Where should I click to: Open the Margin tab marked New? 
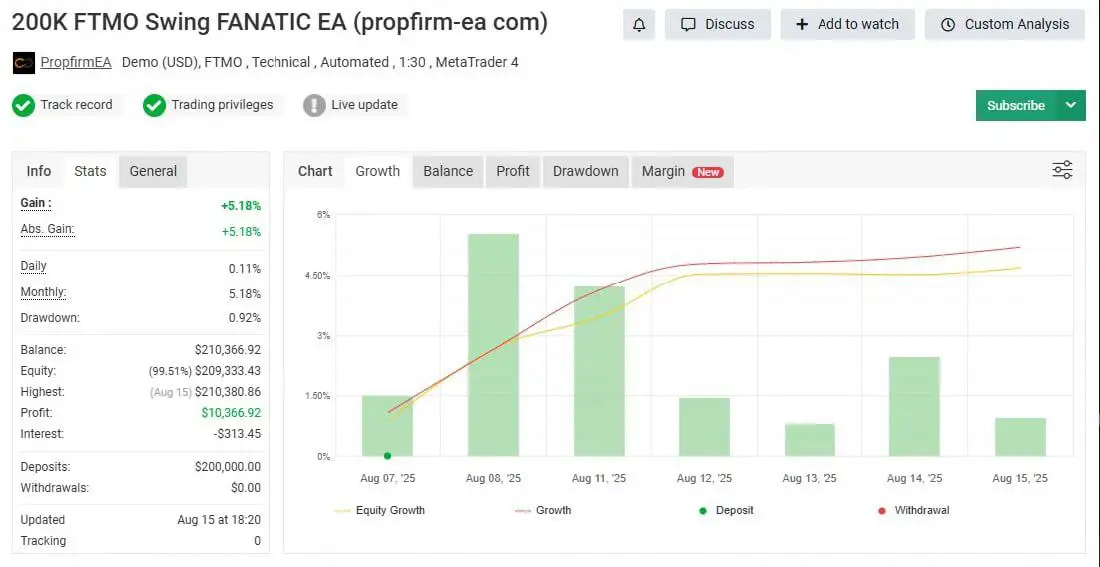[x=682, y=171]
